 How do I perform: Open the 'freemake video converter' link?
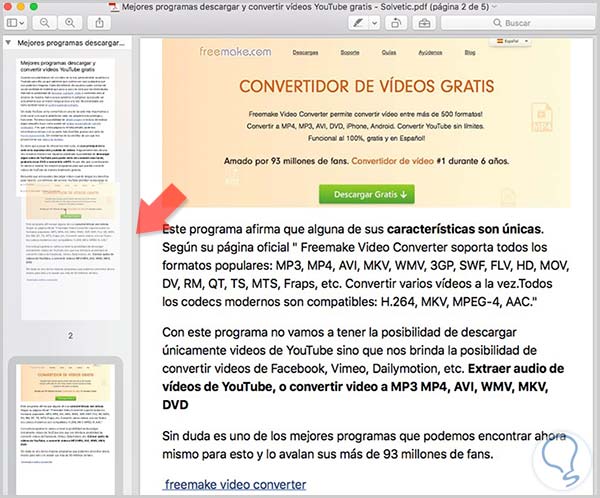pyautogui.click(x=235, y=484)
